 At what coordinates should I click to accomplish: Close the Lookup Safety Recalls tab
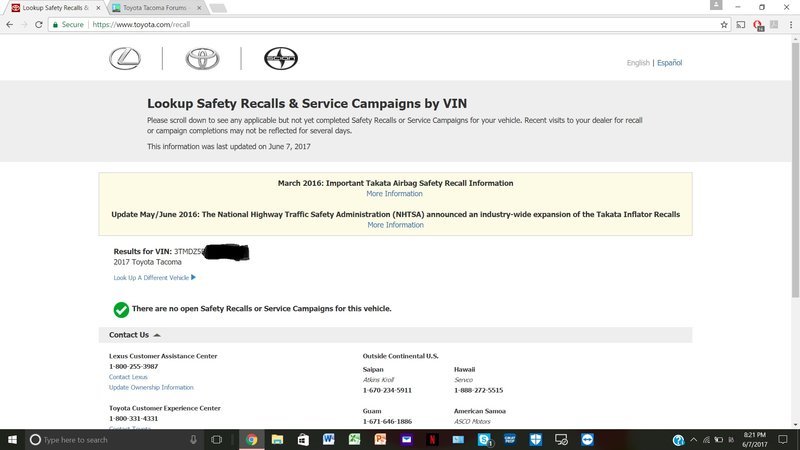(98, 8)
